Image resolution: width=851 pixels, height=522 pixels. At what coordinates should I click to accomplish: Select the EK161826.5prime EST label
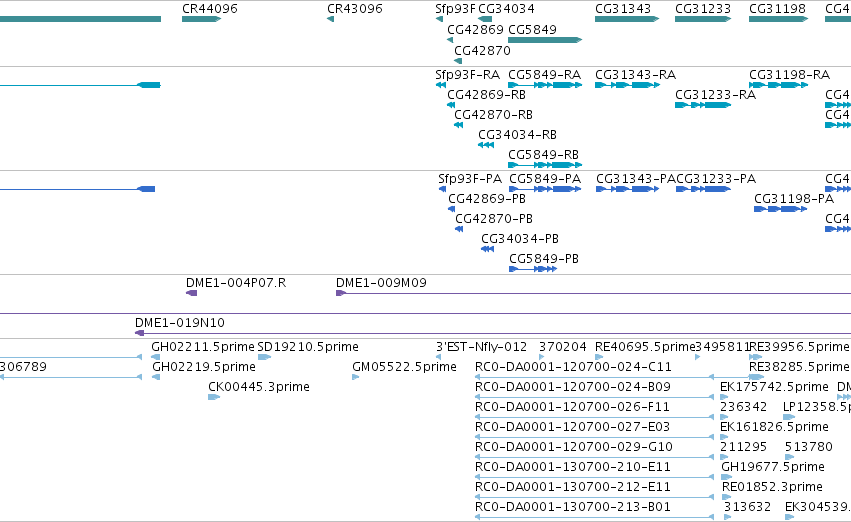point(774,427)
